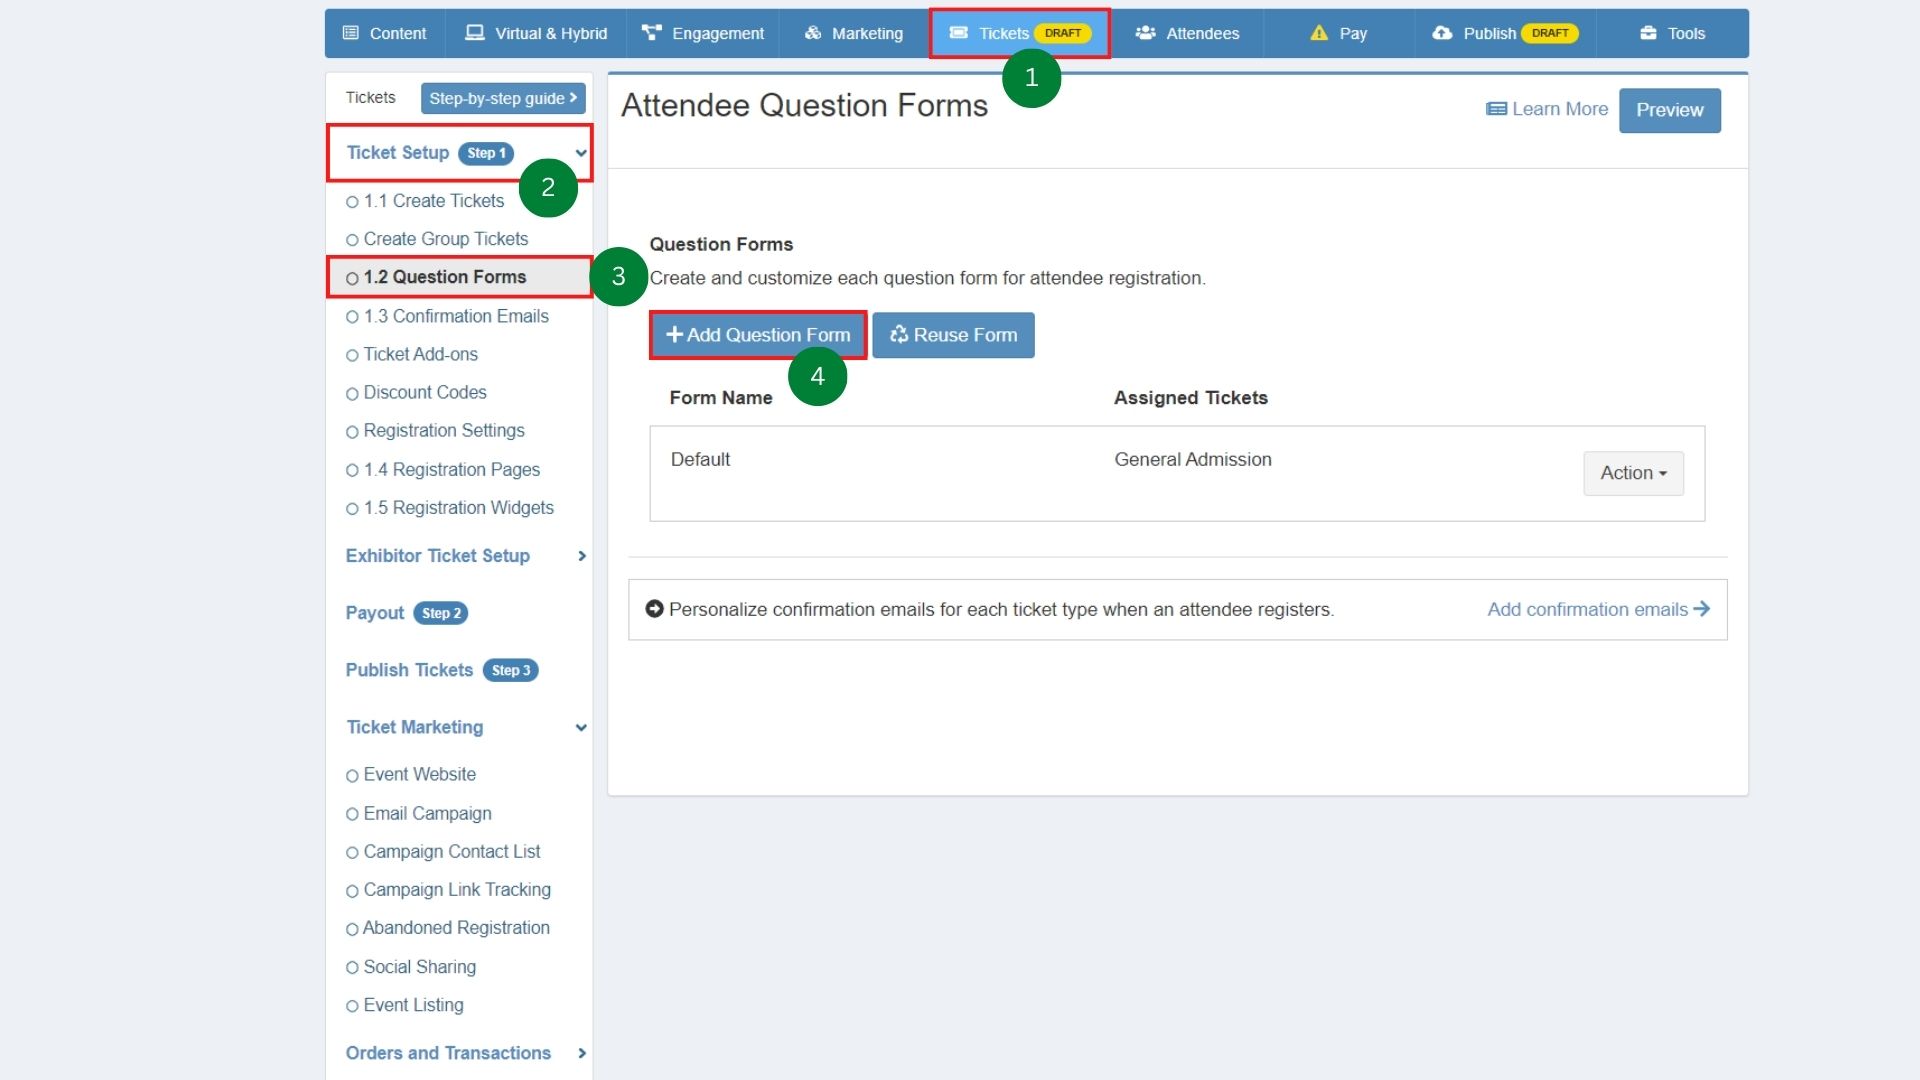
Task: Select the 1.1 Create Tickets radio circle
Action: (x=351, y=201)
